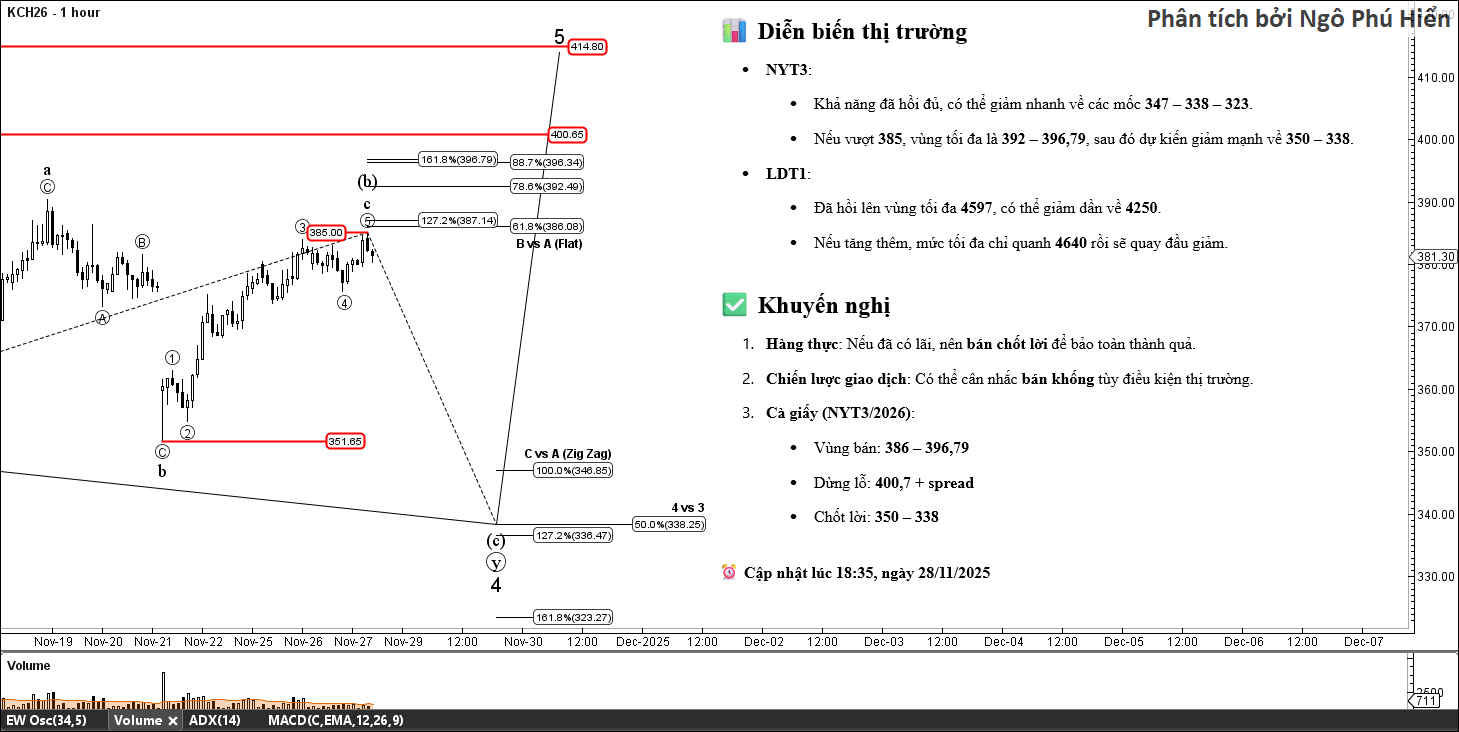Click the red 351.65 support level label
The height and width of the screenshot is (732, 1459).
pos(345,441)
